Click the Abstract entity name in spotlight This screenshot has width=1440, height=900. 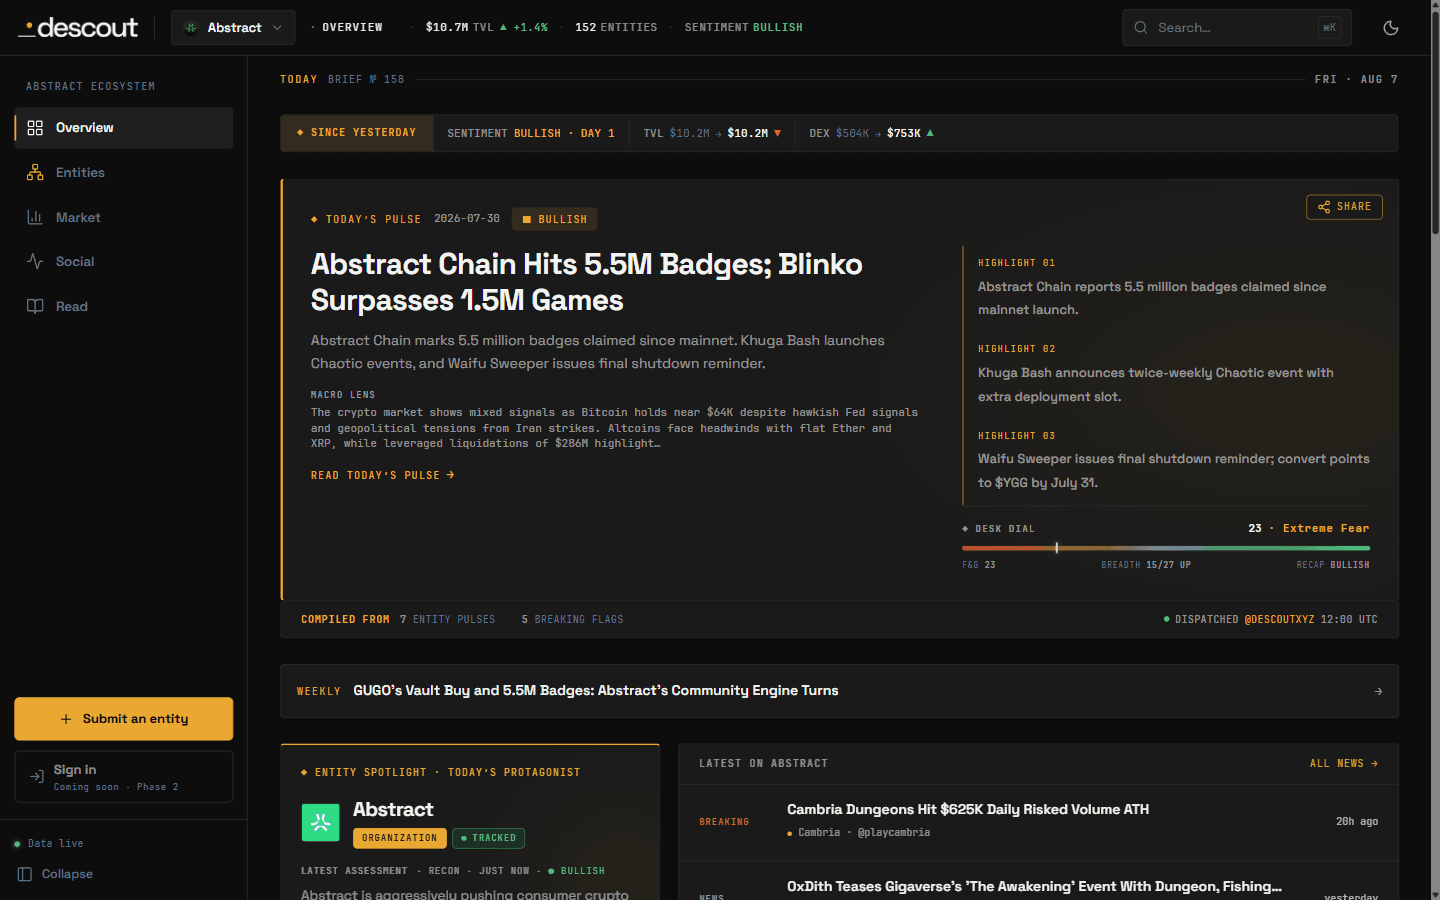point(393,809)
